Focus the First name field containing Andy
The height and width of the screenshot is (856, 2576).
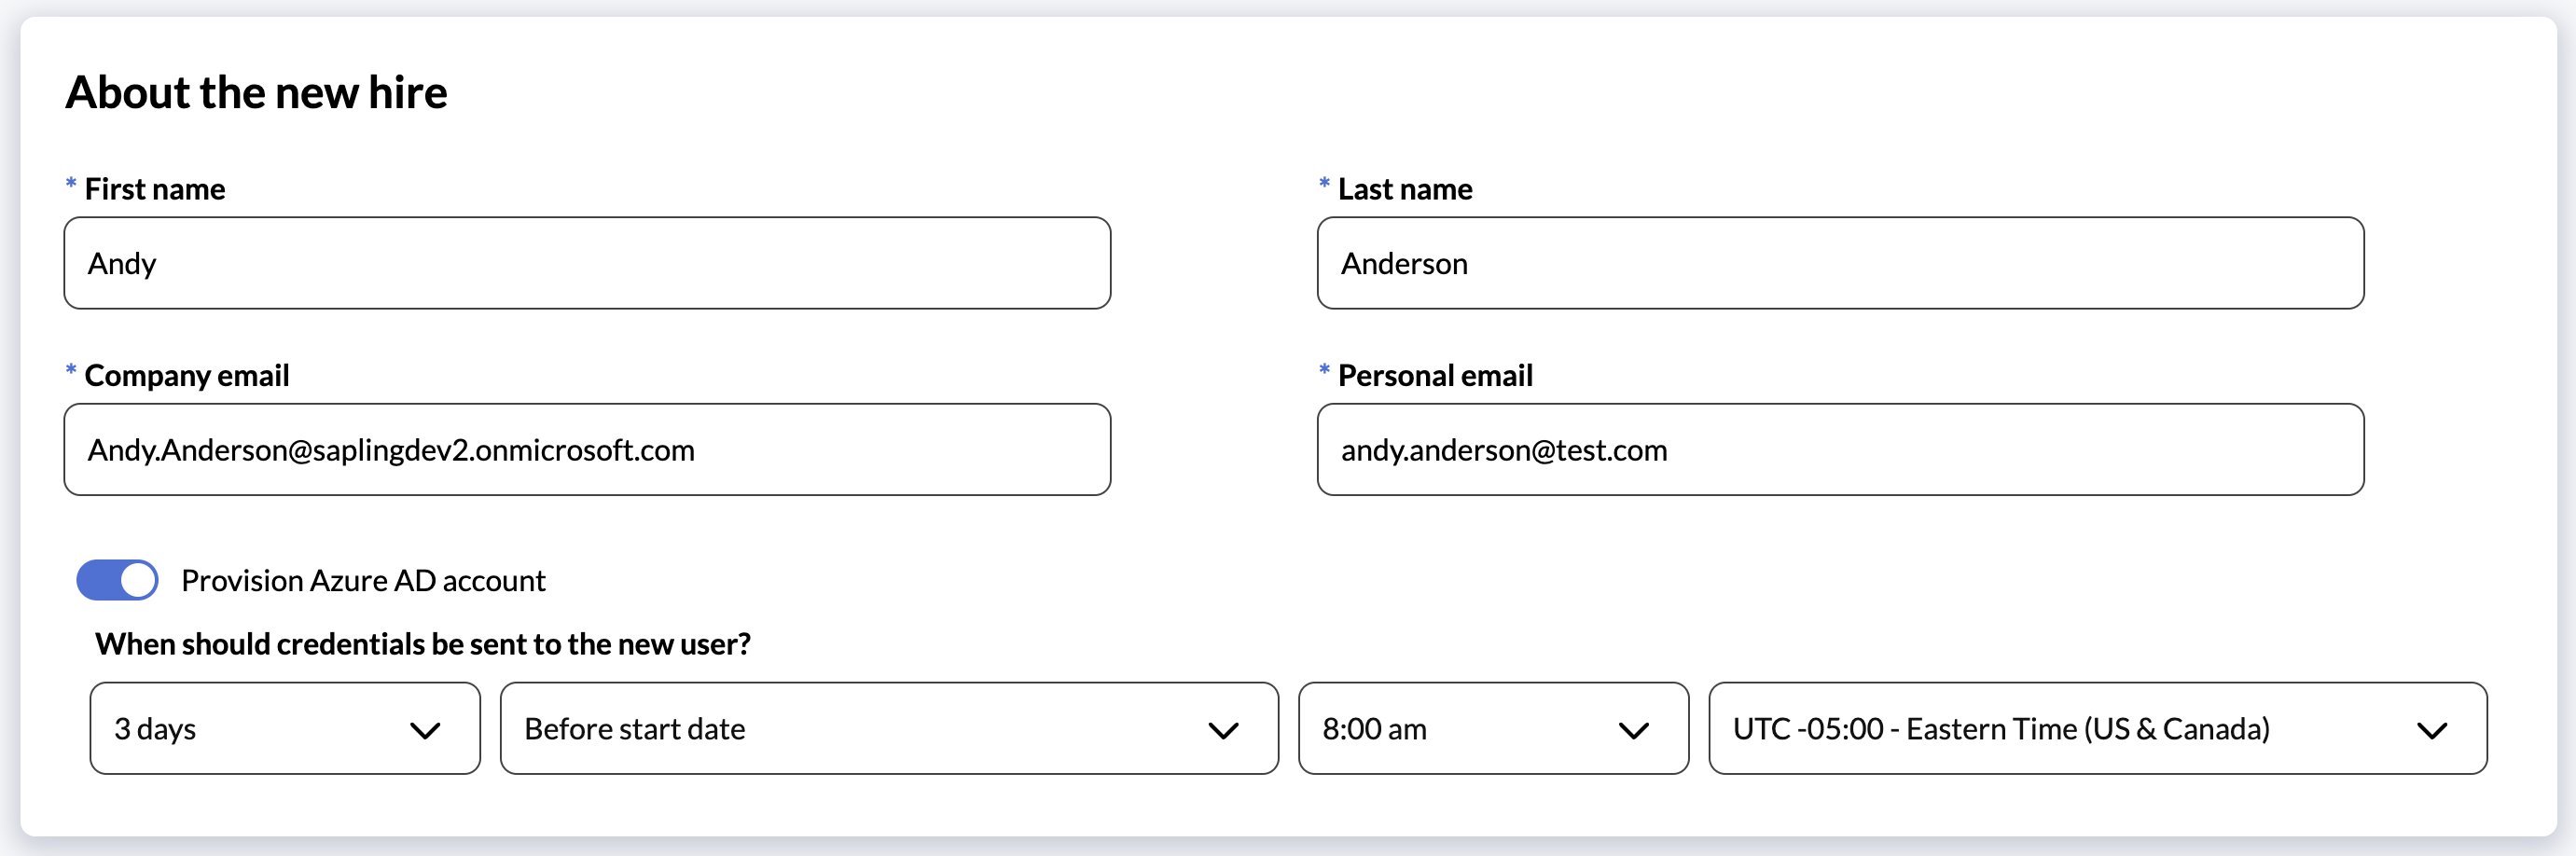[587, 263]
